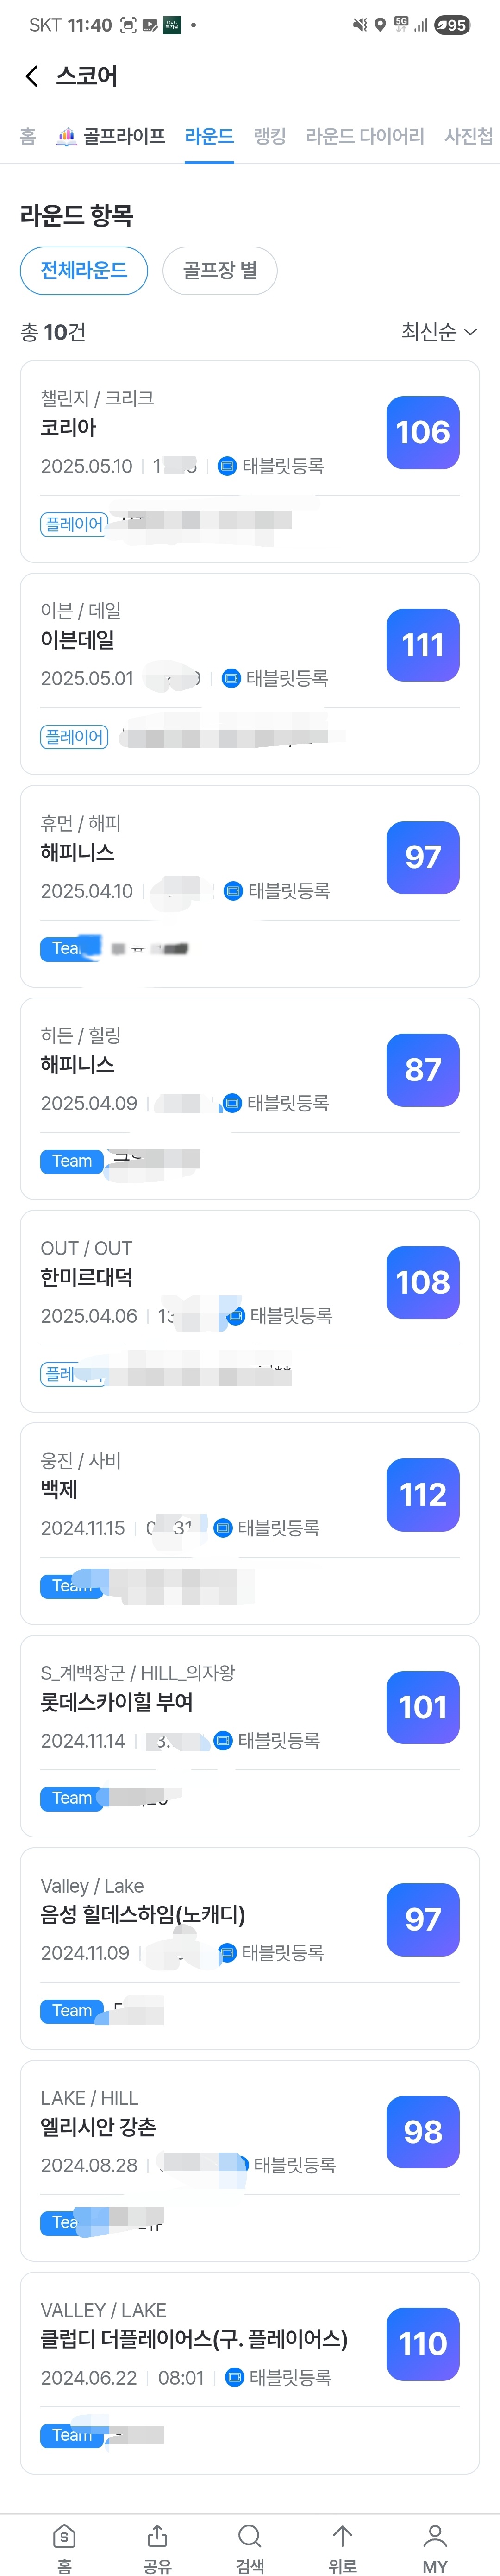Open the 106 score badge for 코리아

click(422, 433)
